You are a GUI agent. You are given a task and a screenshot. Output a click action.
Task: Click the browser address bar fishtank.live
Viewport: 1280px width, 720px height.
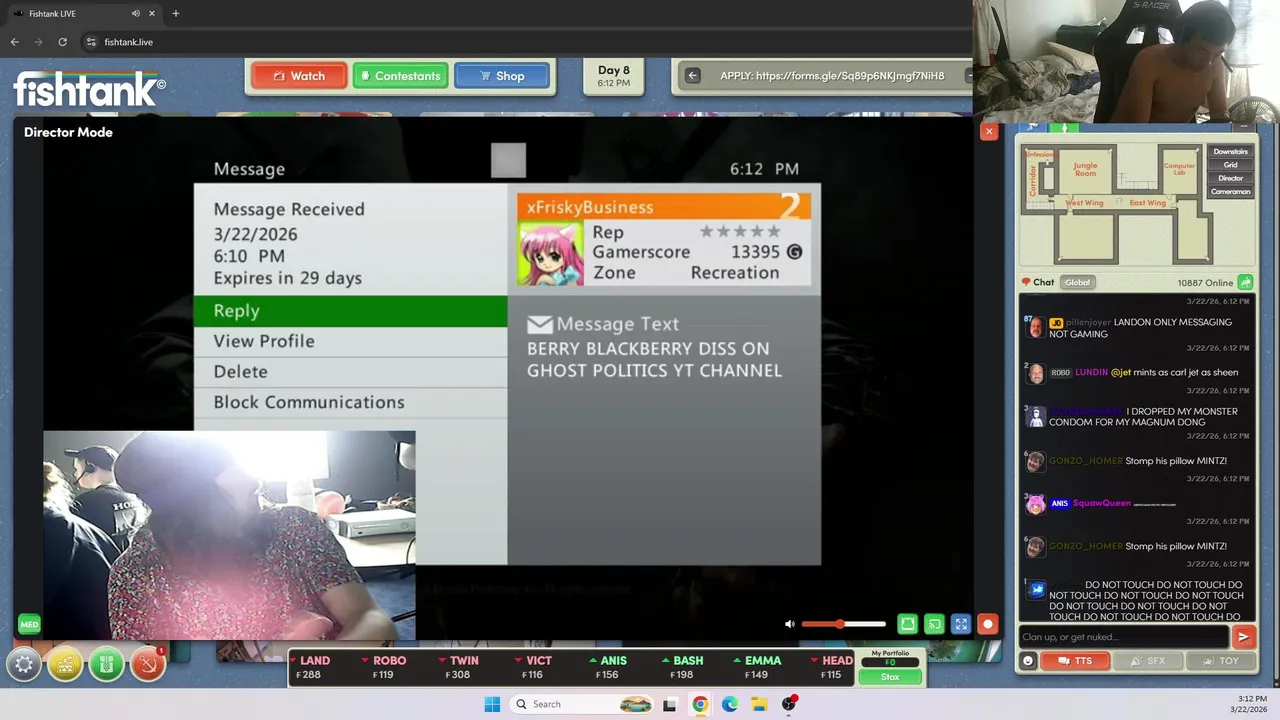point(129,42)
